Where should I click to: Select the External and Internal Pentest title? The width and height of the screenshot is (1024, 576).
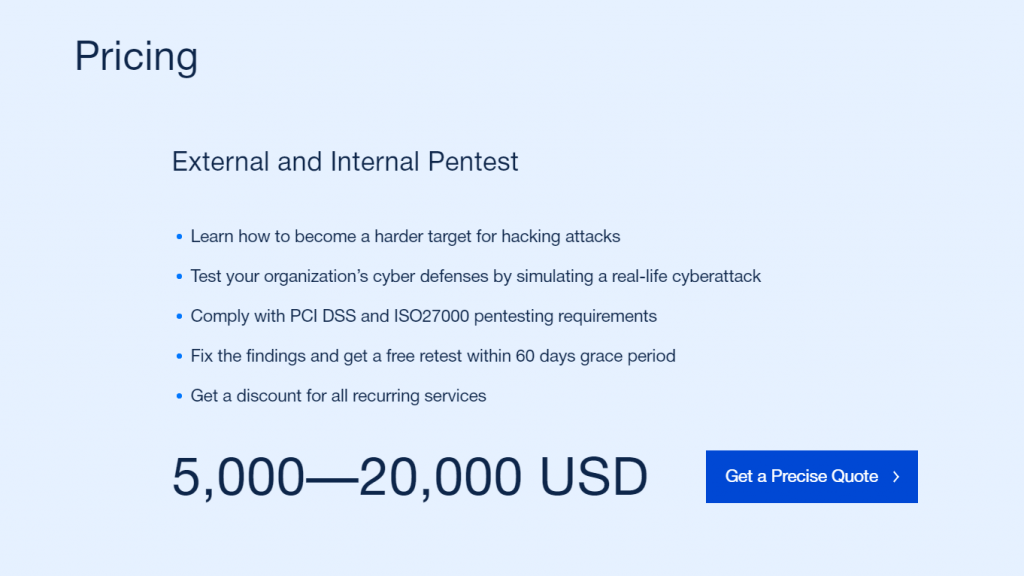tap(346, 161)
